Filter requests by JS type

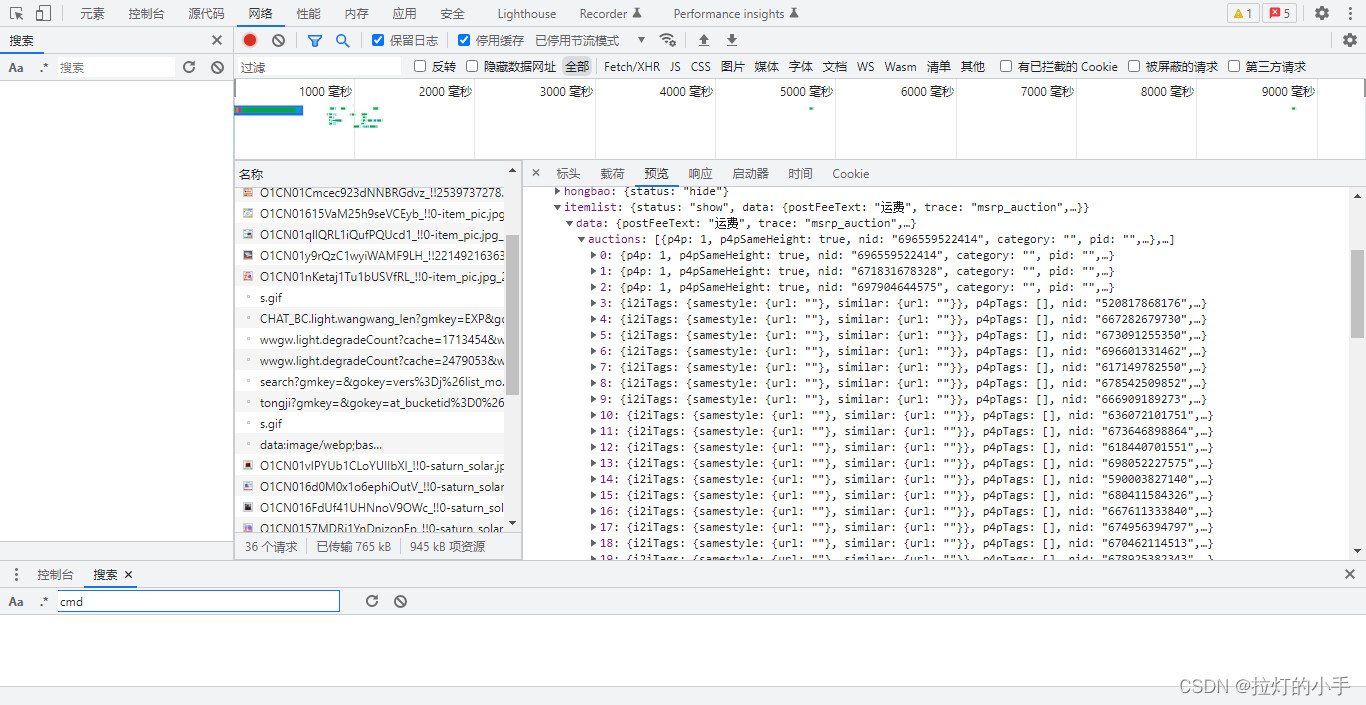[x=675, y=66]
